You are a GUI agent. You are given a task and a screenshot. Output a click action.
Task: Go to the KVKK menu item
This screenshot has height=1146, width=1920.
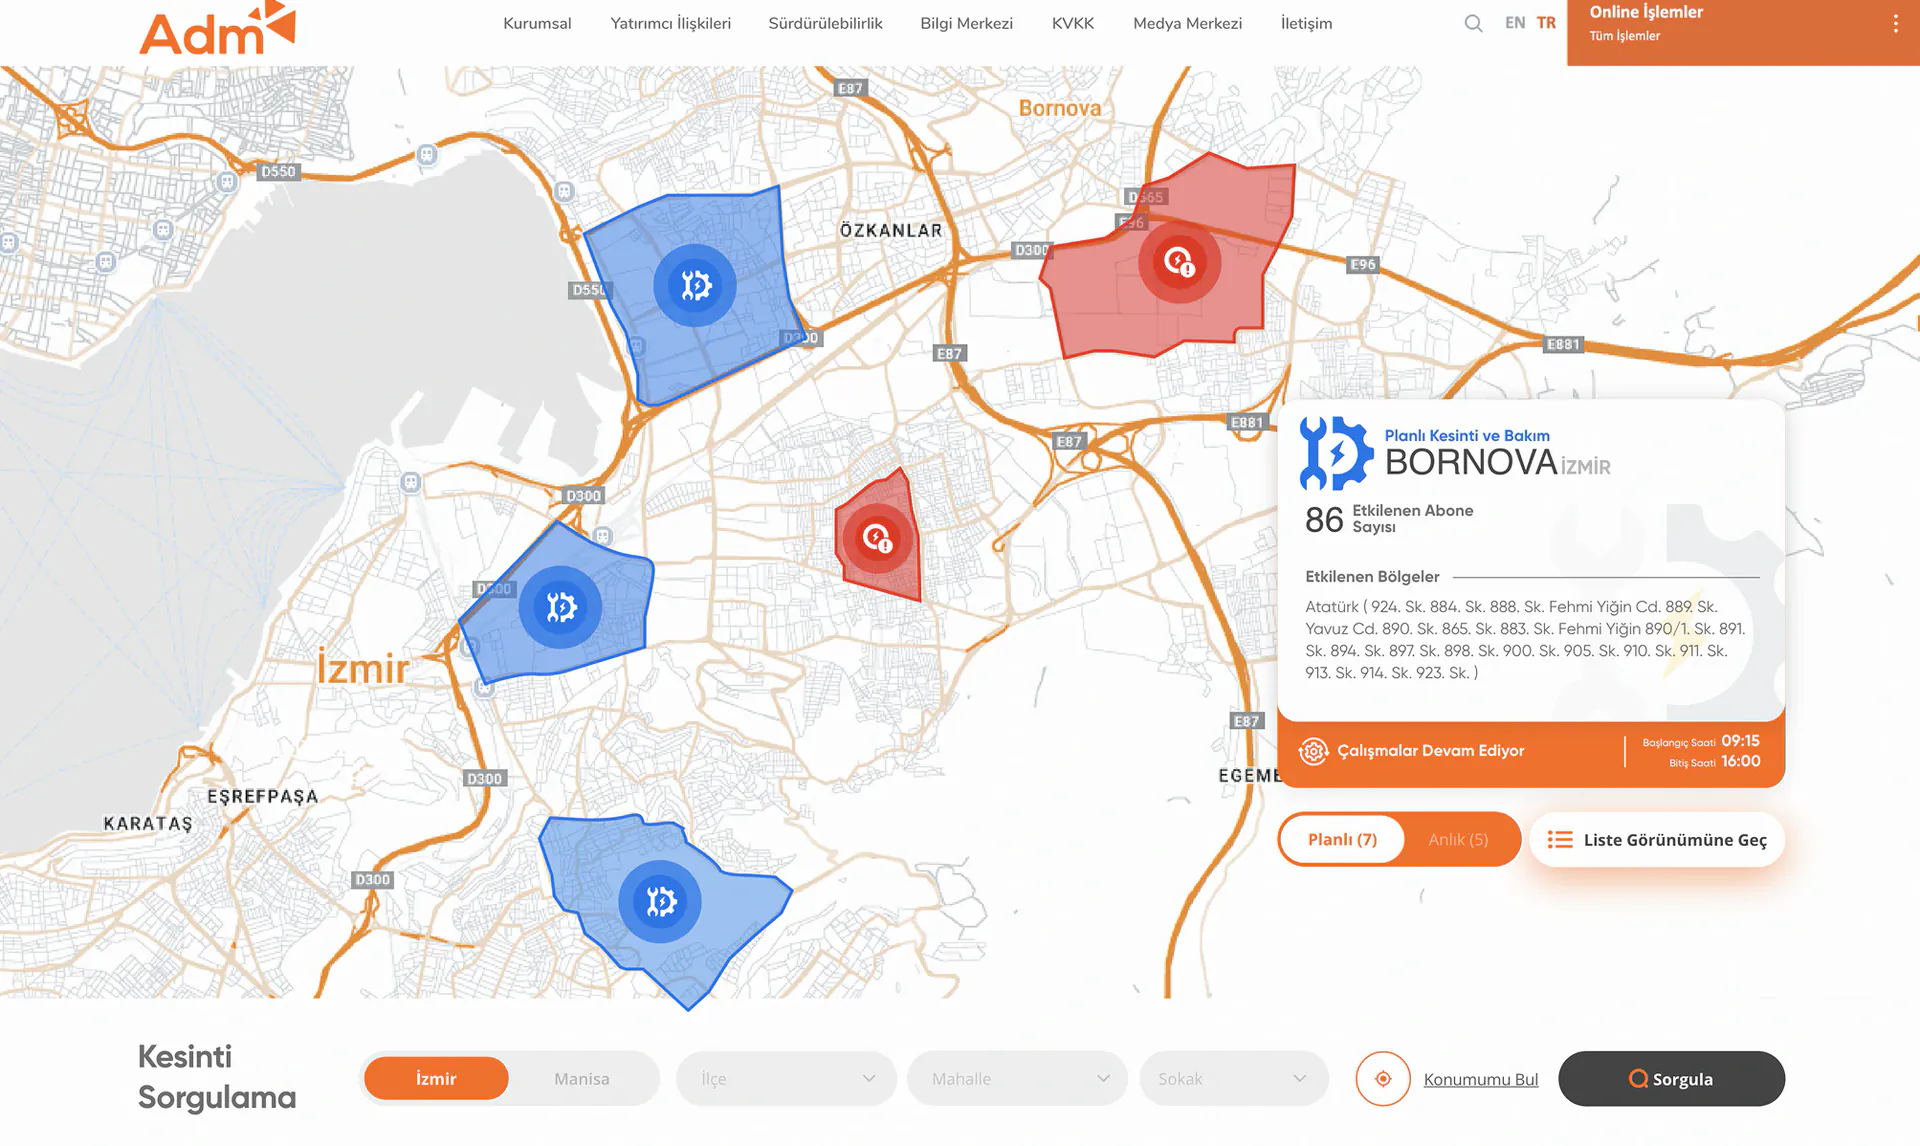(x=1073, y=23)
